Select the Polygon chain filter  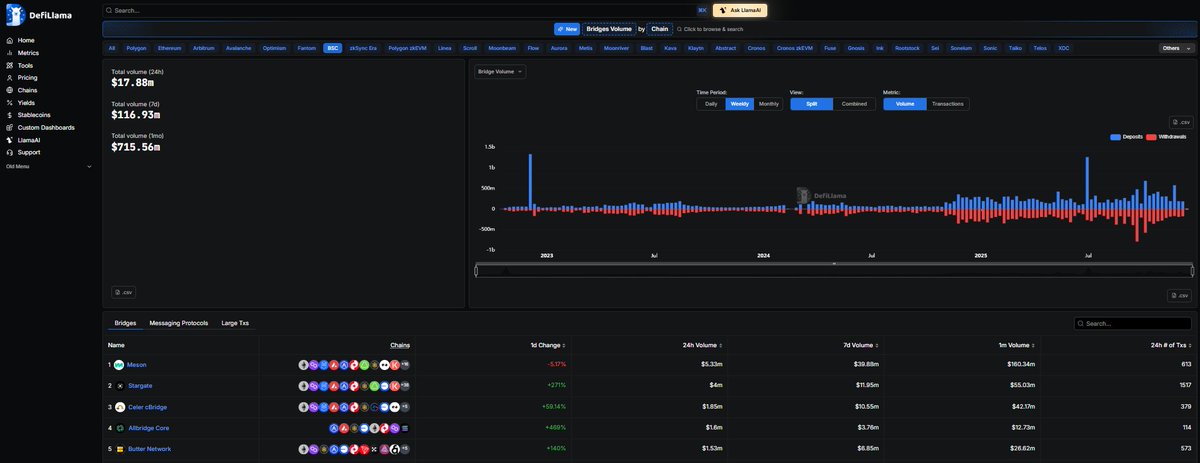tap(136, 48)
